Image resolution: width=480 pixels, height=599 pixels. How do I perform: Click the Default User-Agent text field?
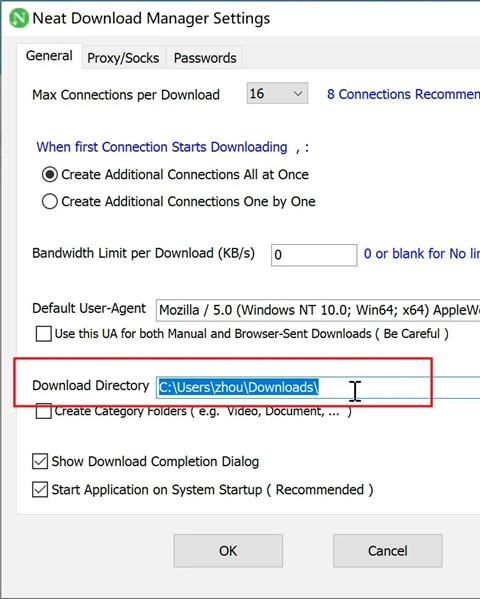[x=318, y=310]
